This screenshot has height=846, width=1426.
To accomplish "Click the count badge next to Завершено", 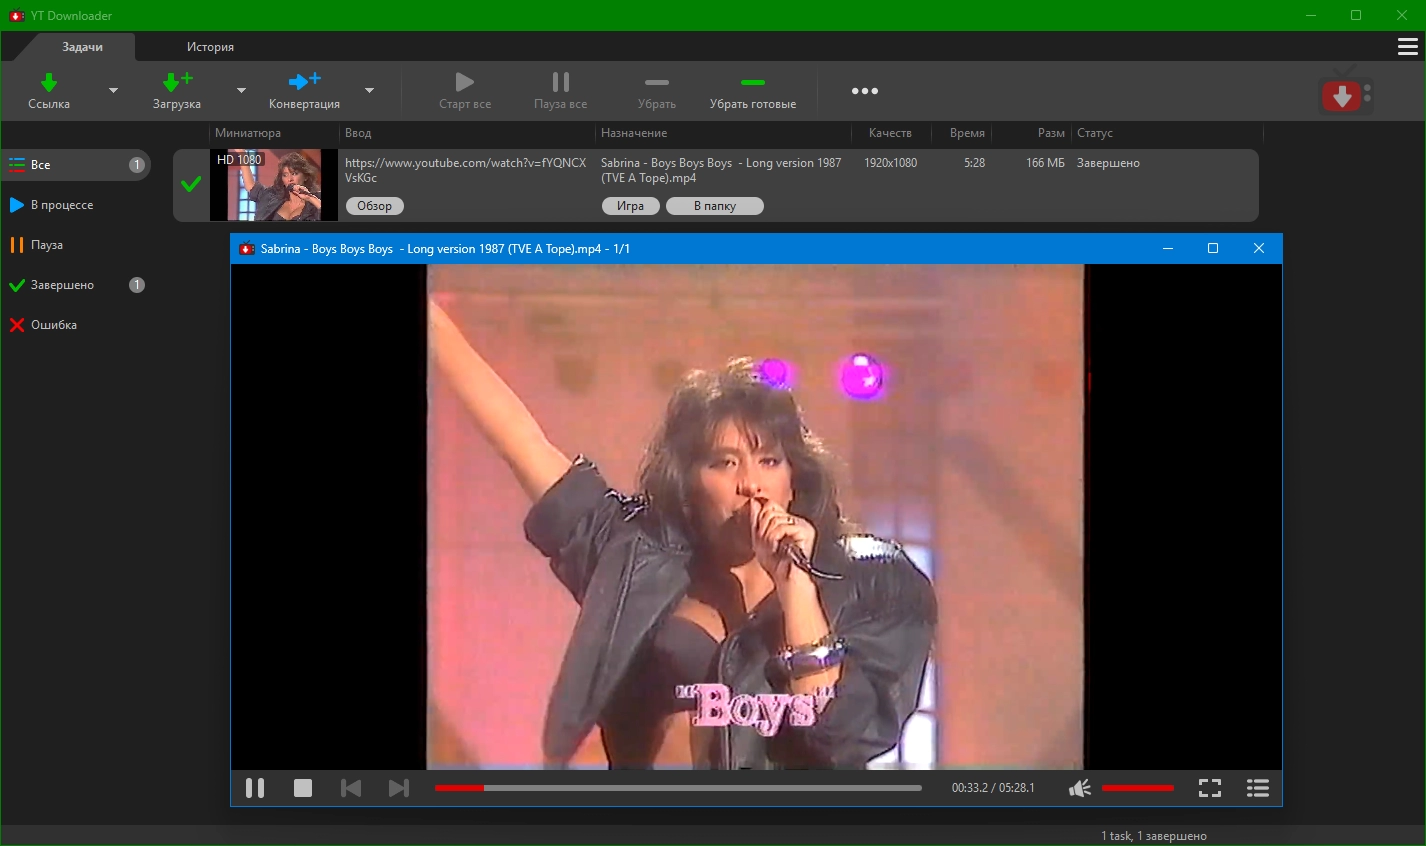I will [x=137, y=285].
